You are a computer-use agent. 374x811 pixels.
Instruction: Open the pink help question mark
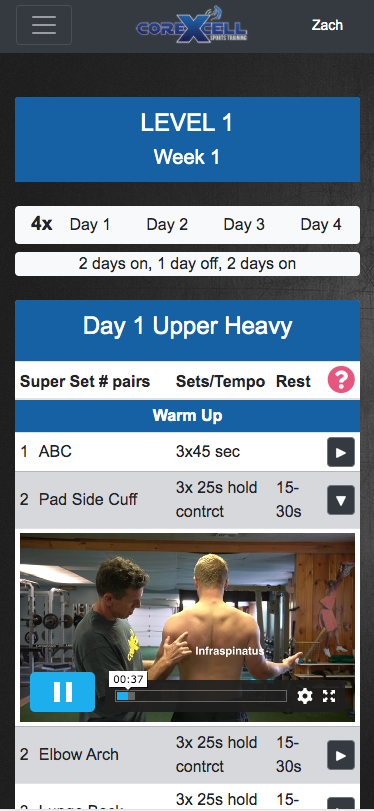click(x=341, y=380)
